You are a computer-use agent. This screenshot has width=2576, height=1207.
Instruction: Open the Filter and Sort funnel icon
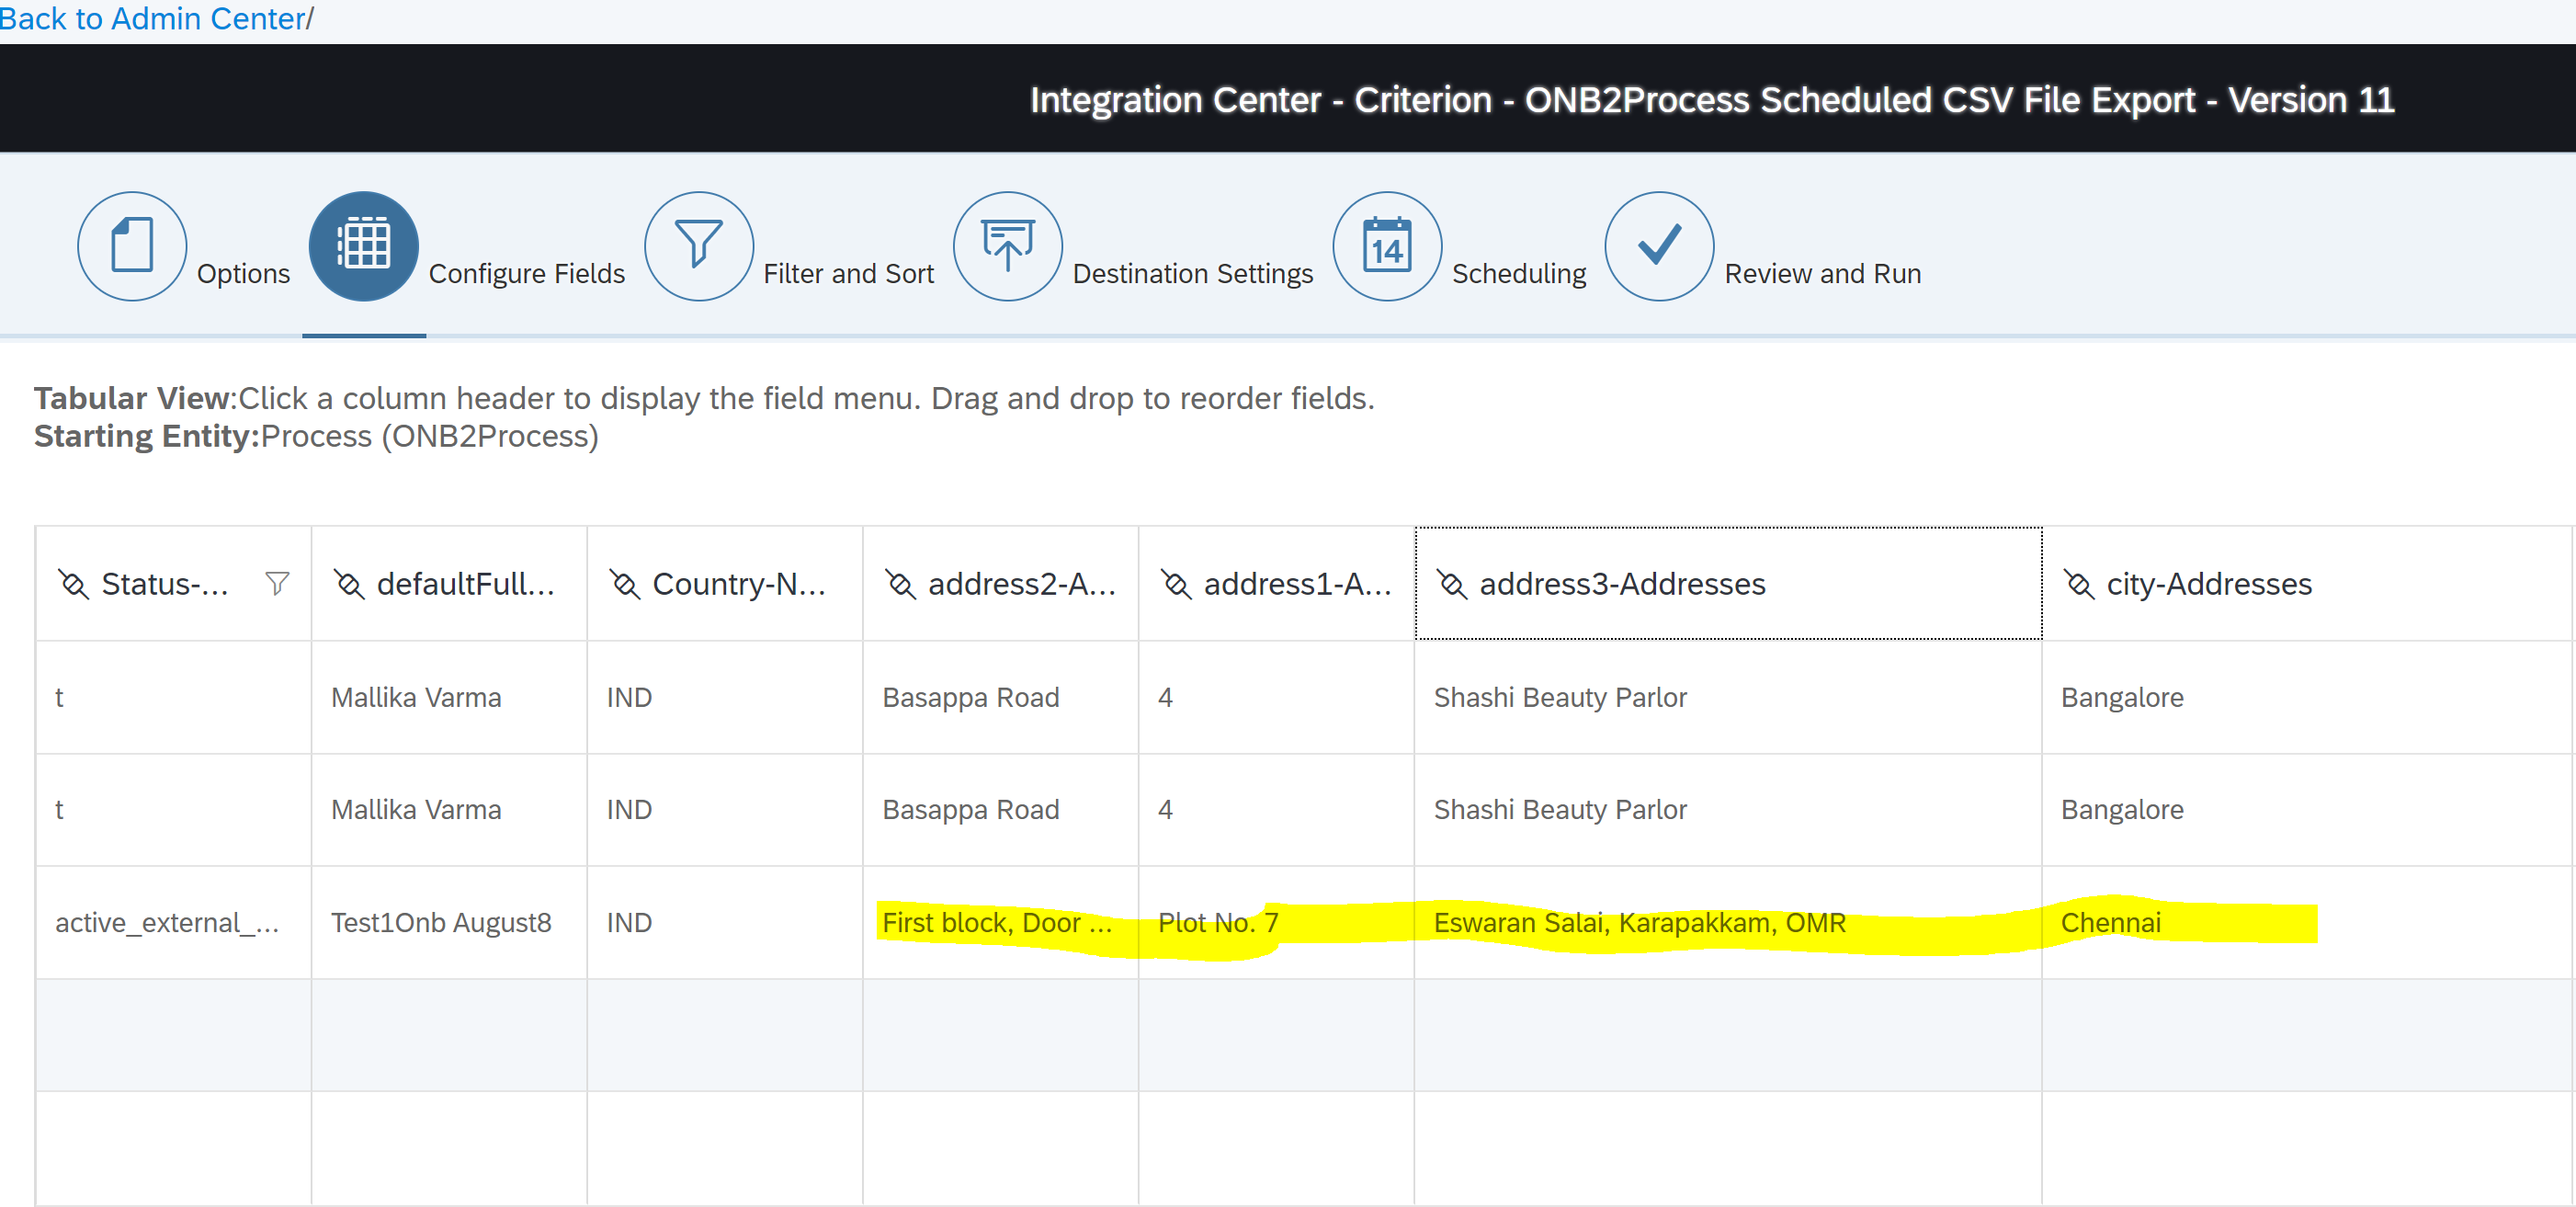pyautogui.click(x=699, y=245)
